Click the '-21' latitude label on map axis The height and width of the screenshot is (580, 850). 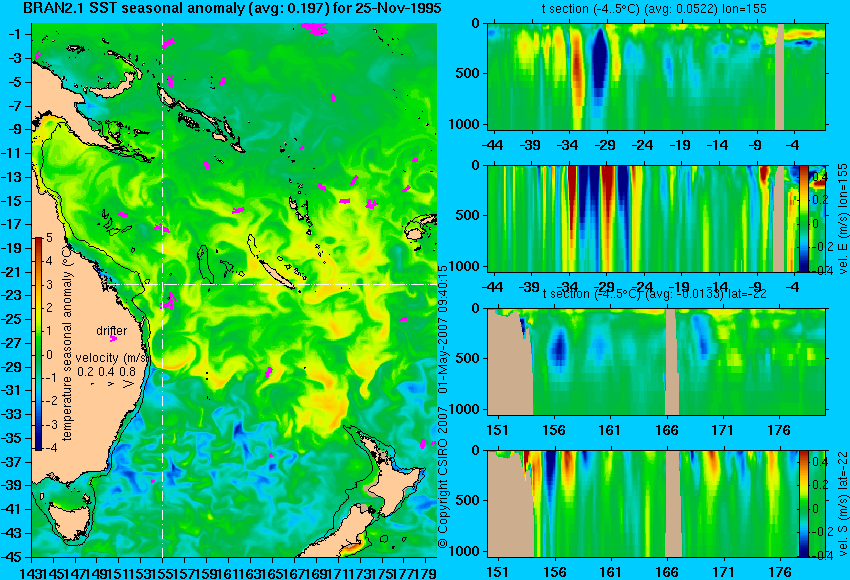[x=12, y=272]
